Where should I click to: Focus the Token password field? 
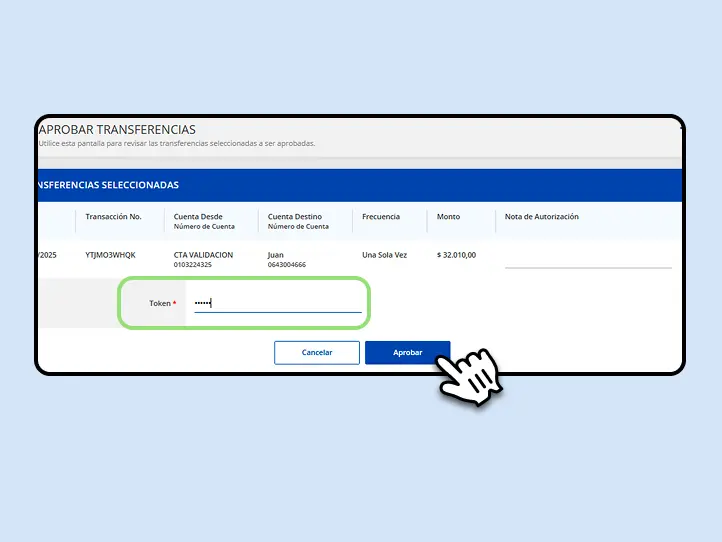pyautogui.click(x=278, y=303)
